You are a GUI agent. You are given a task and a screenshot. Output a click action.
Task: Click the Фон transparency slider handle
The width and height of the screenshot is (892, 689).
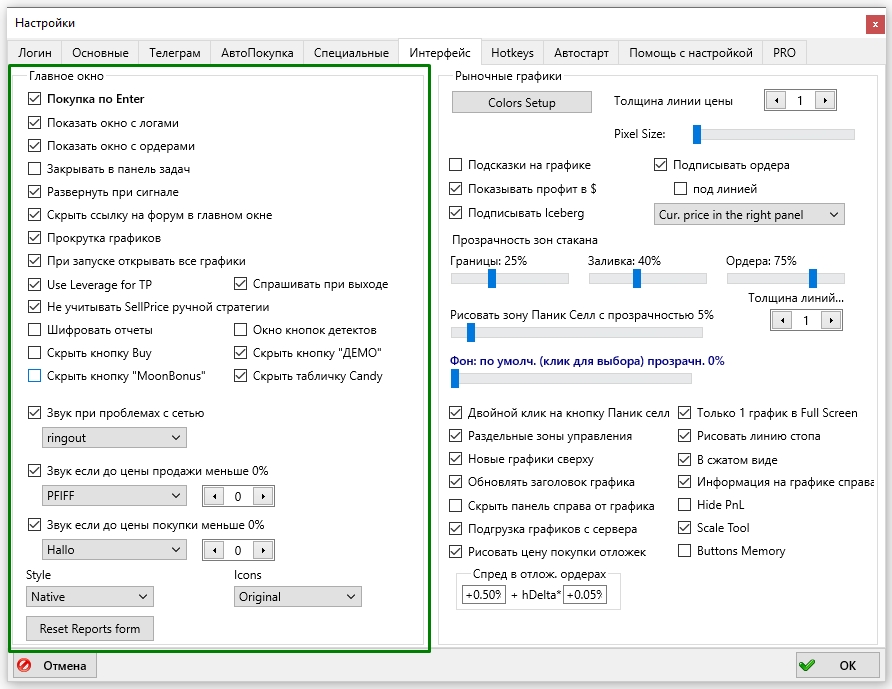[x=455, y=378]
